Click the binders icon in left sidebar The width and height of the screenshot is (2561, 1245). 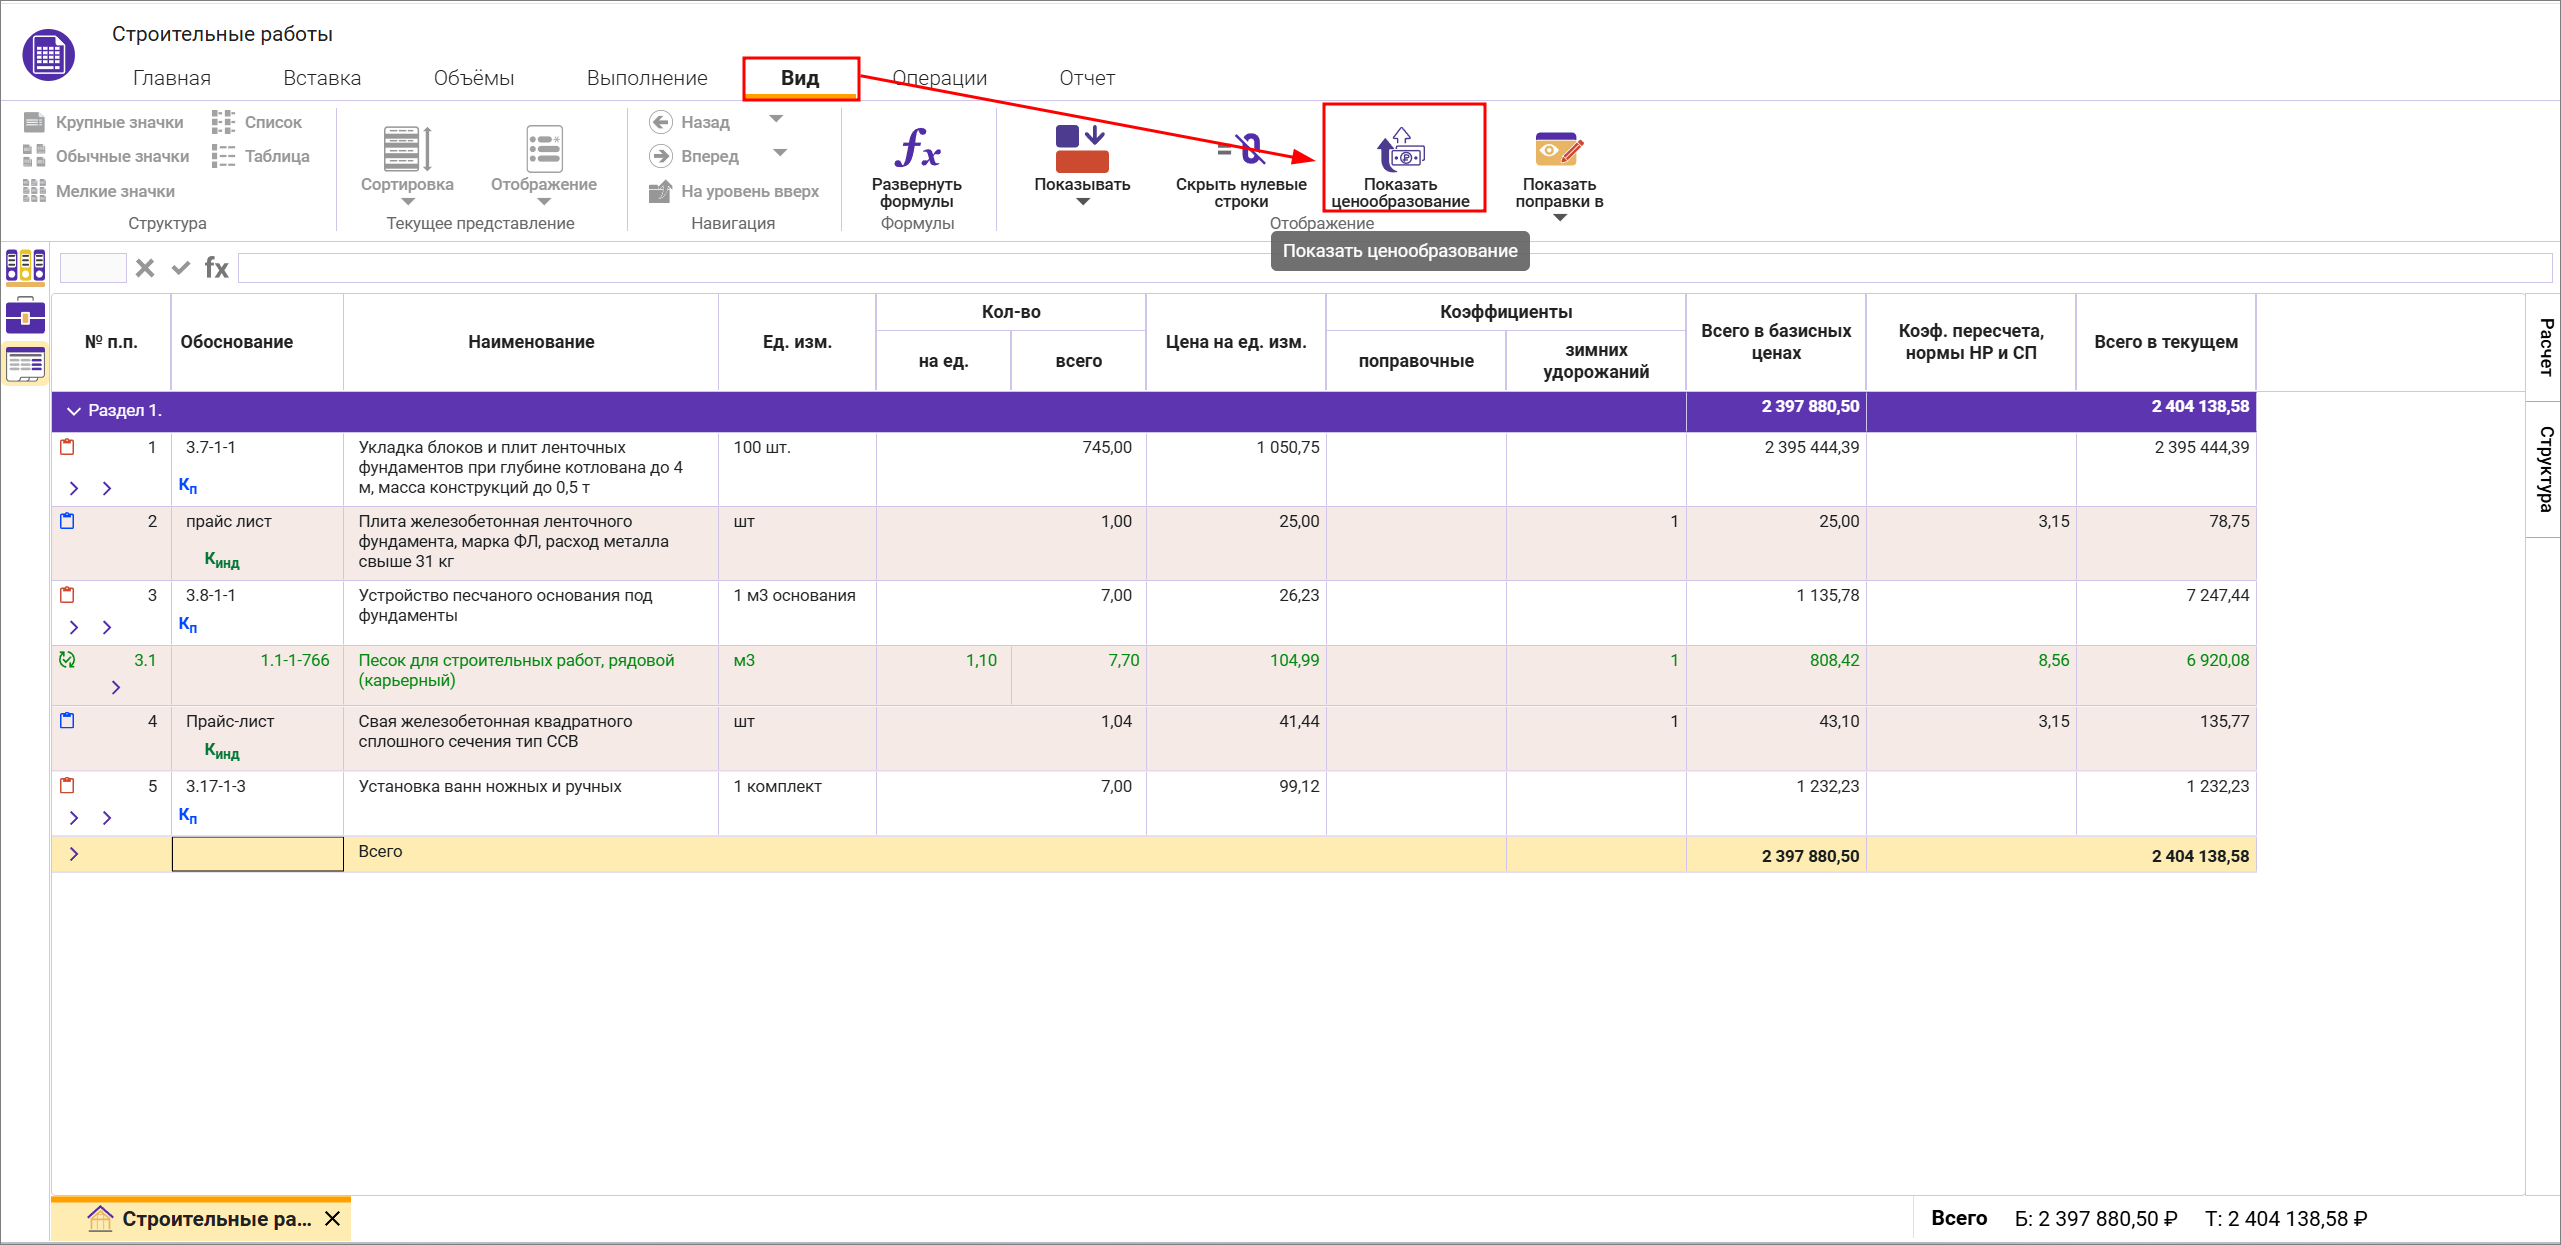click(x=25, y=266)
